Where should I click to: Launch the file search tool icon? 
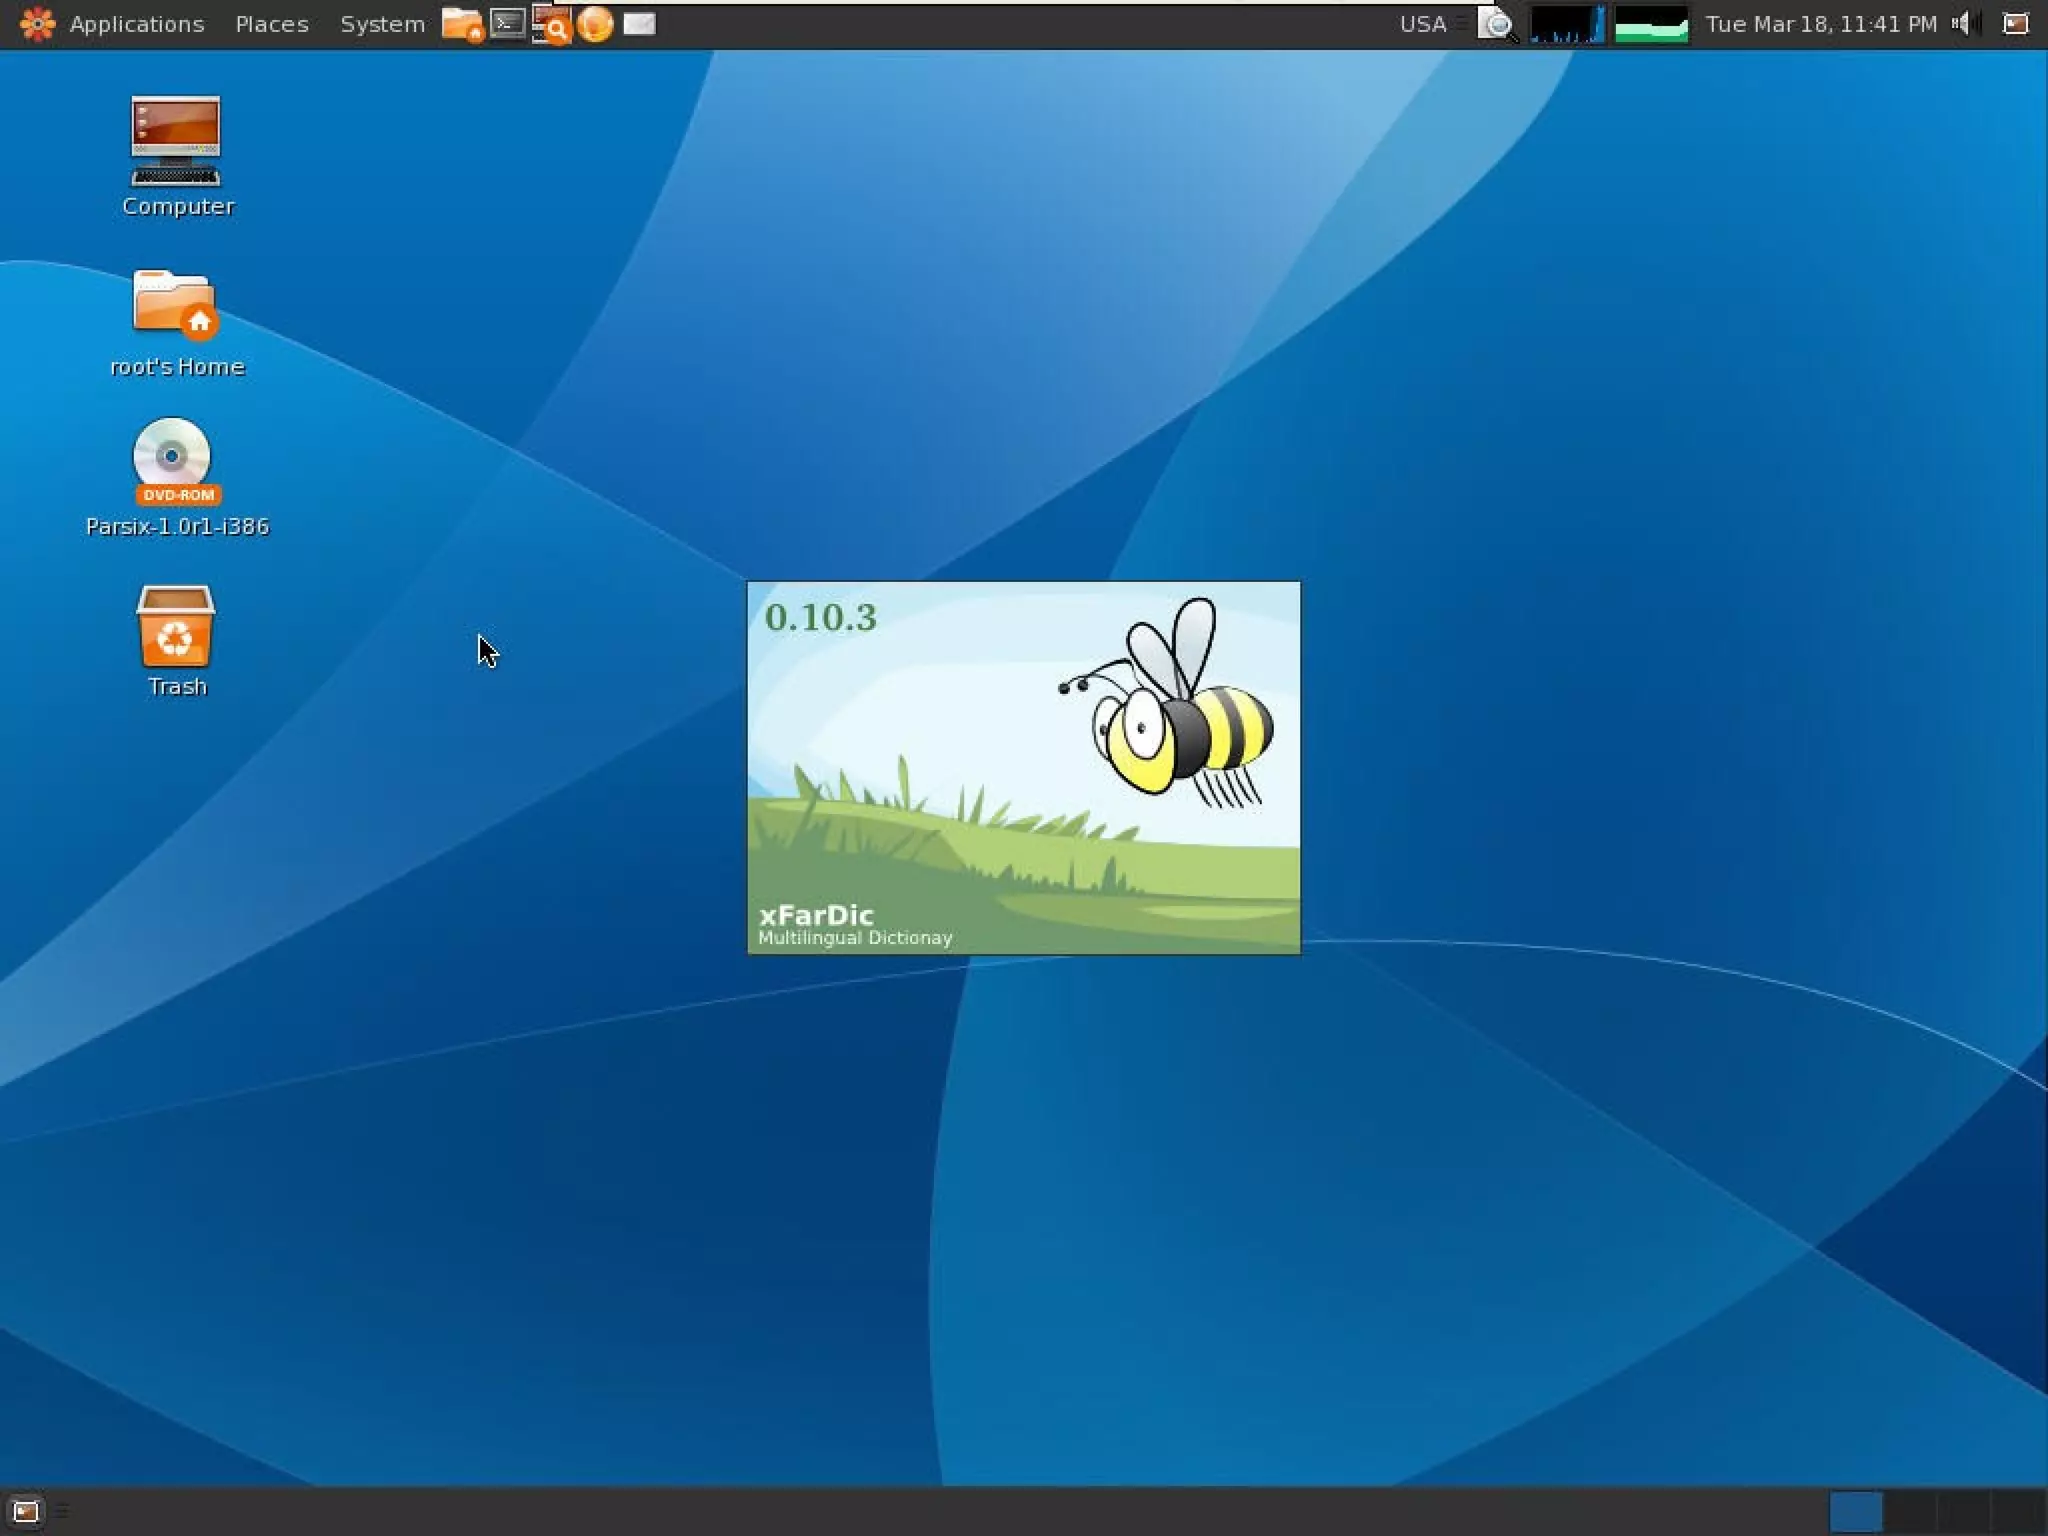pyautogui.click(x=551, y=25)
